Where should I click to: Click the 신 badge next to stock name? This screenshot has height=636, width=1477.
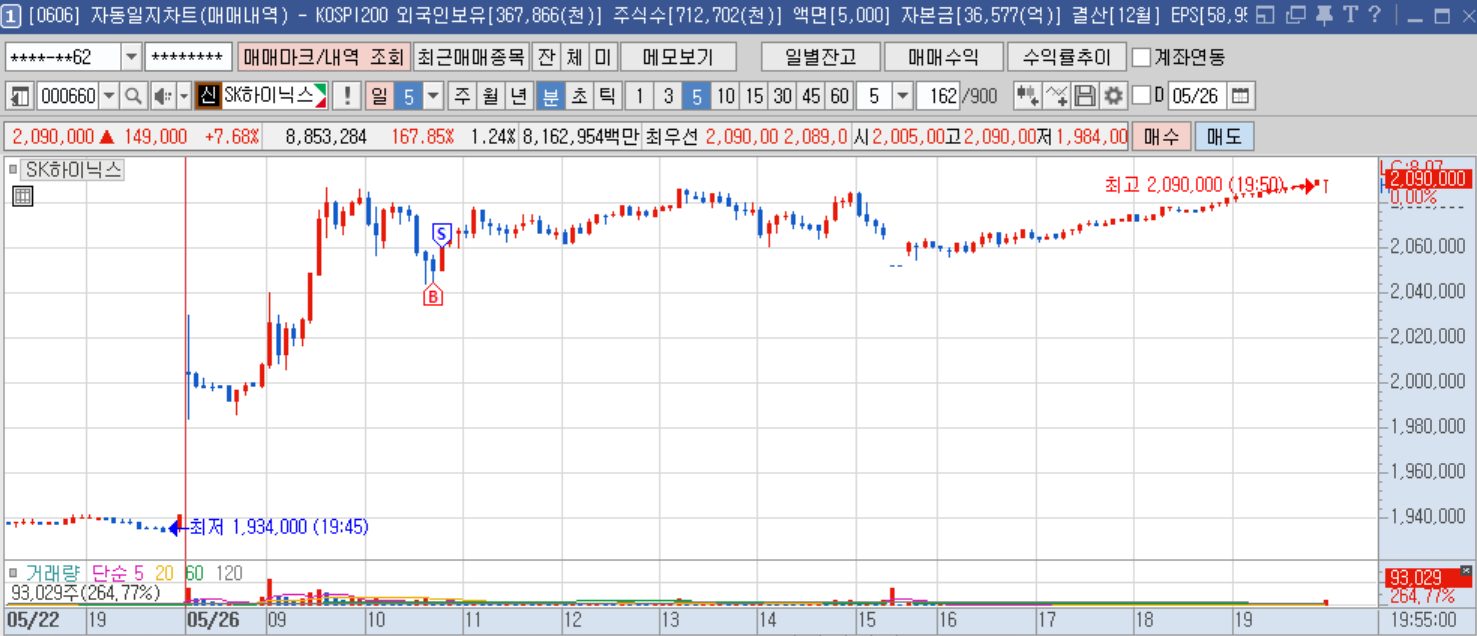(x=207, y=96)
